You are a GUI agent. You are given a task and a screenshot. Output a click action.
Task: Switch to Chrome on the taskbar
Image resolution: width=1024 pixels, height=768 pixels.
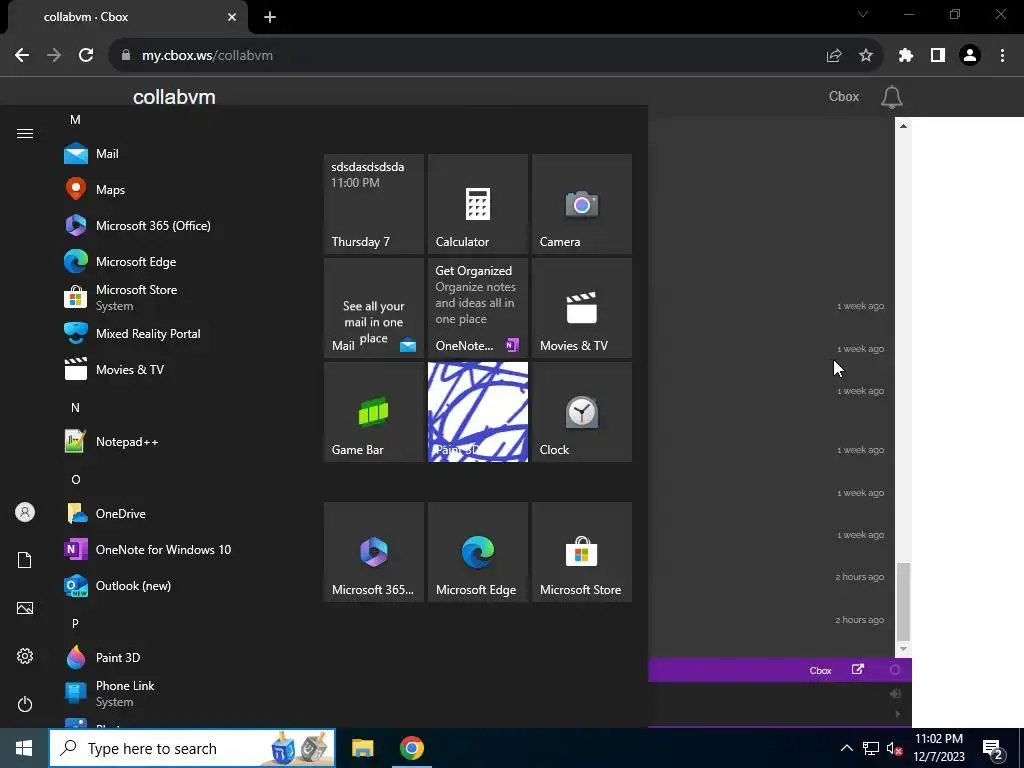(x=411, y=748)
